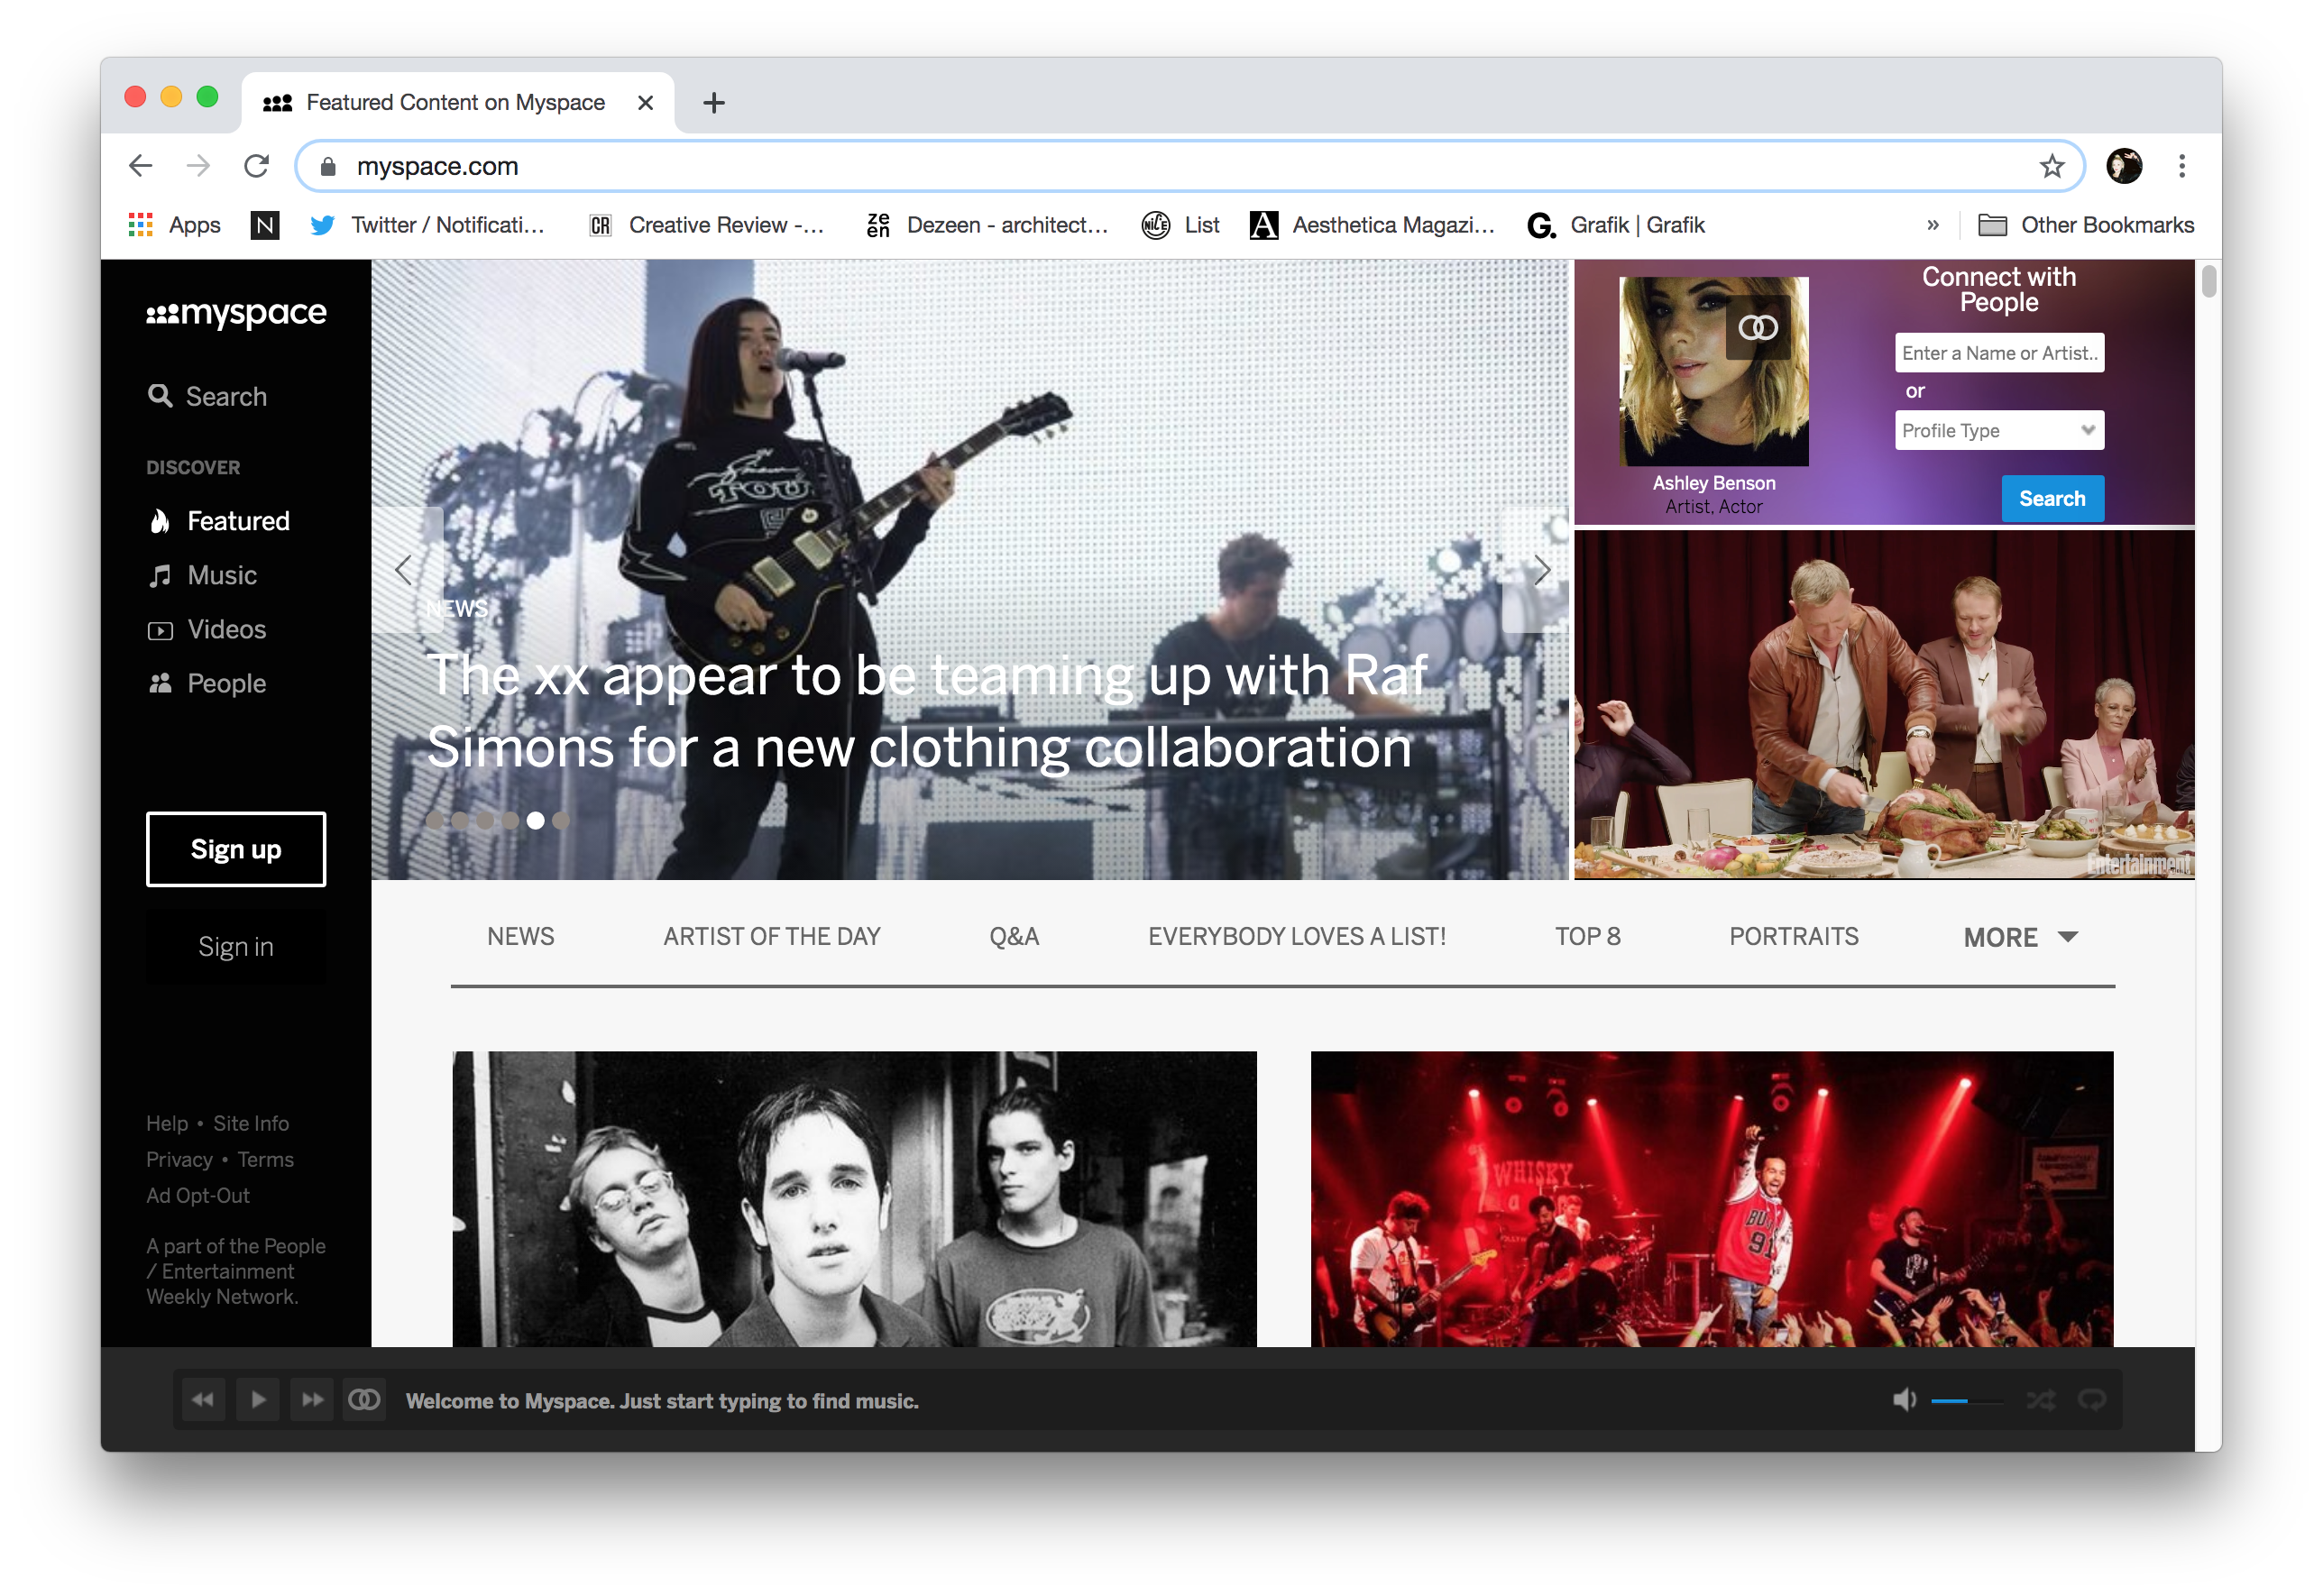Click the Search icon in sidebar
Screen dimensions: 2323x1596
click(x=162, y=394)
